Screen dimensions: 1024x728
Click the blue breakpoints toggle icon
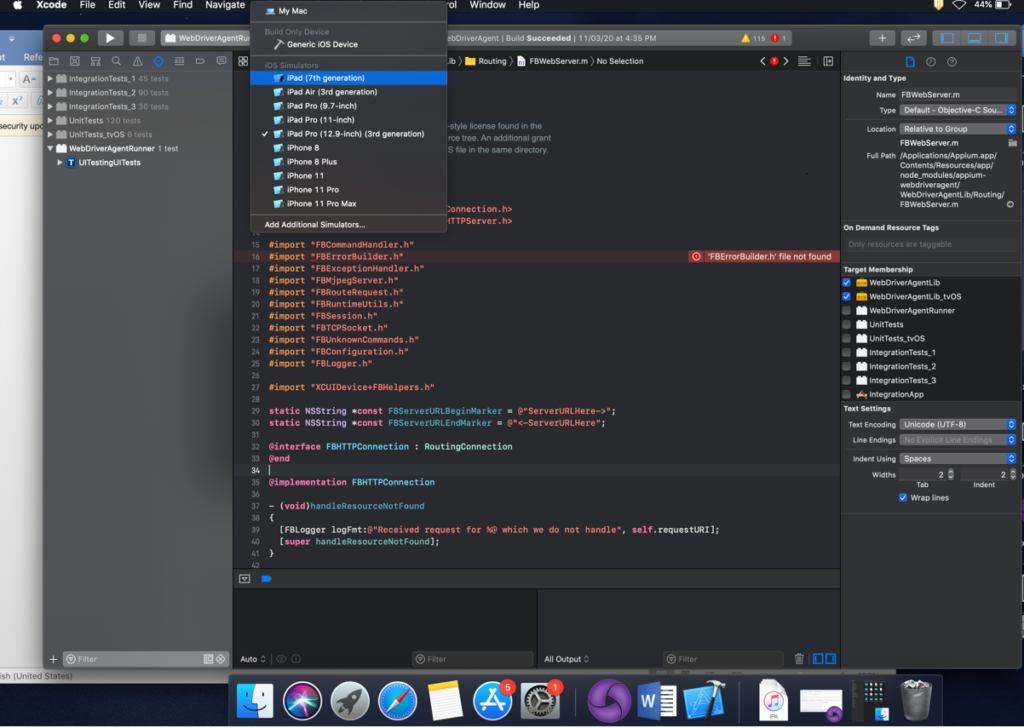pyautogui.click(x=266, y=578)
